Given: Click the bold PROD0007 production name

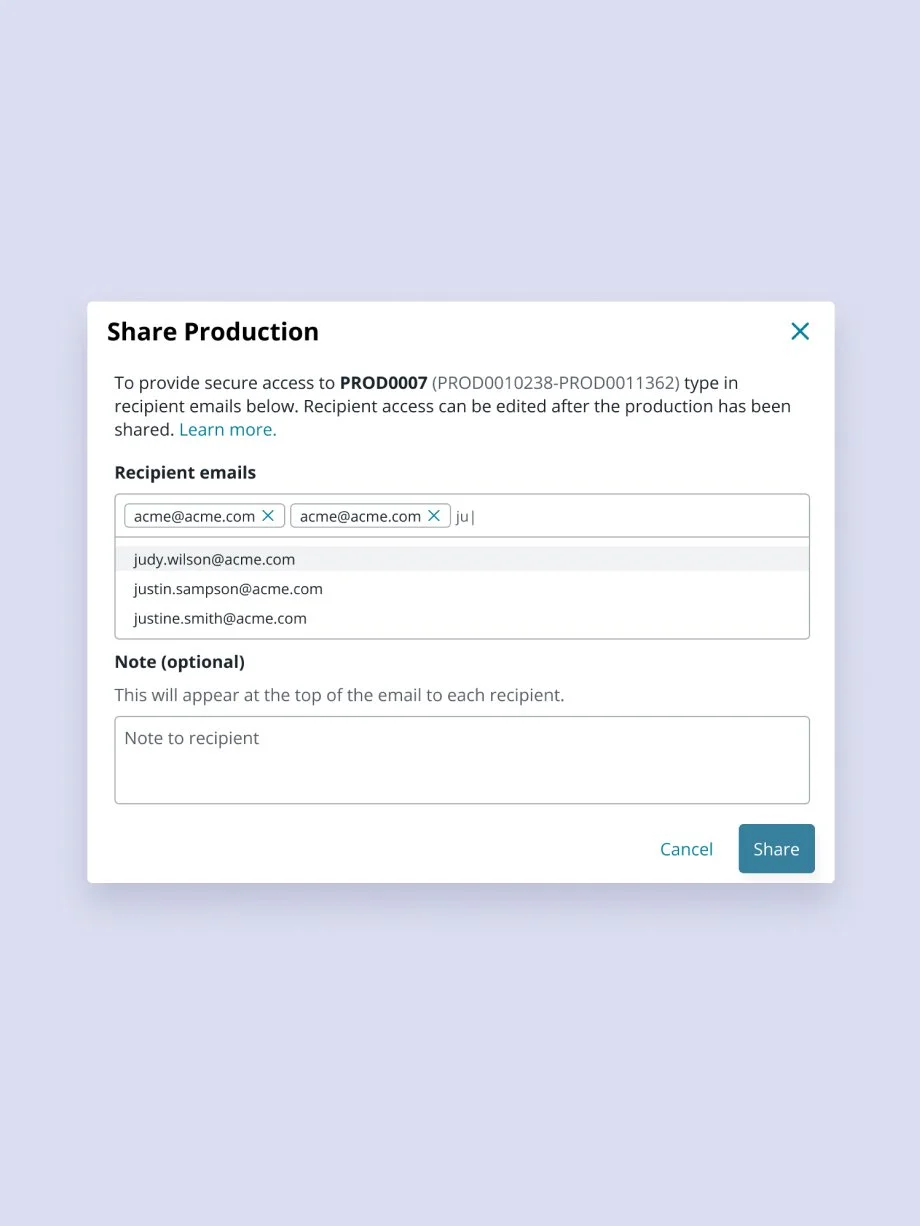Looking at the screenshot, I should [x=383, y=383].
